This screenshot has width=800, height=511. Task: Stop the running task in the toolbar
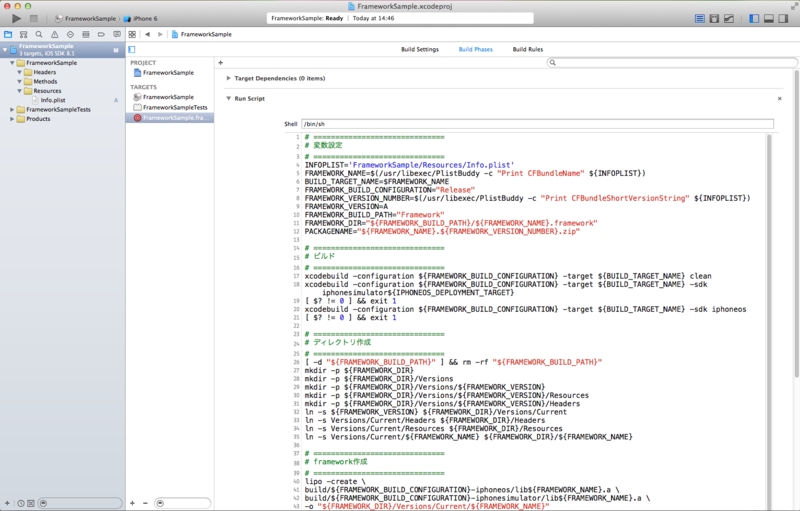[x=34, y=18]
